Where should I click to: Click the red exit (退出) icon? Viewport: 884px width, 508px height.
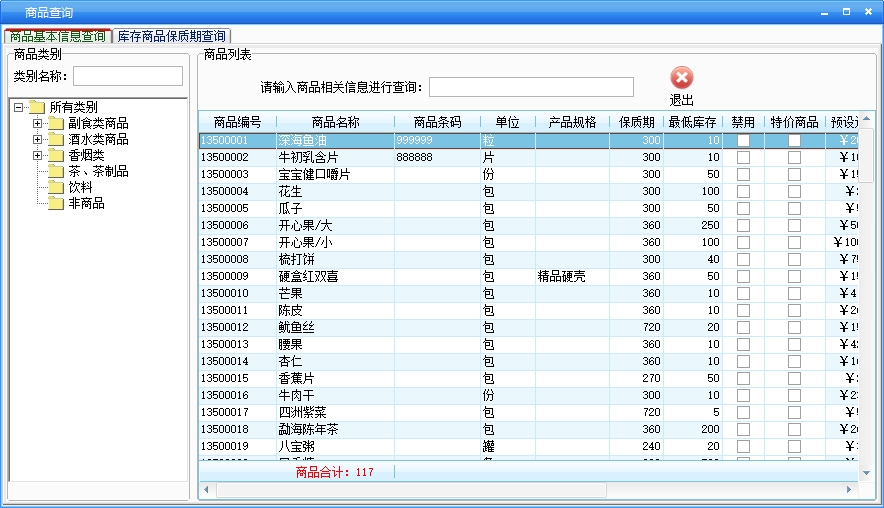[x=681, y=78]
